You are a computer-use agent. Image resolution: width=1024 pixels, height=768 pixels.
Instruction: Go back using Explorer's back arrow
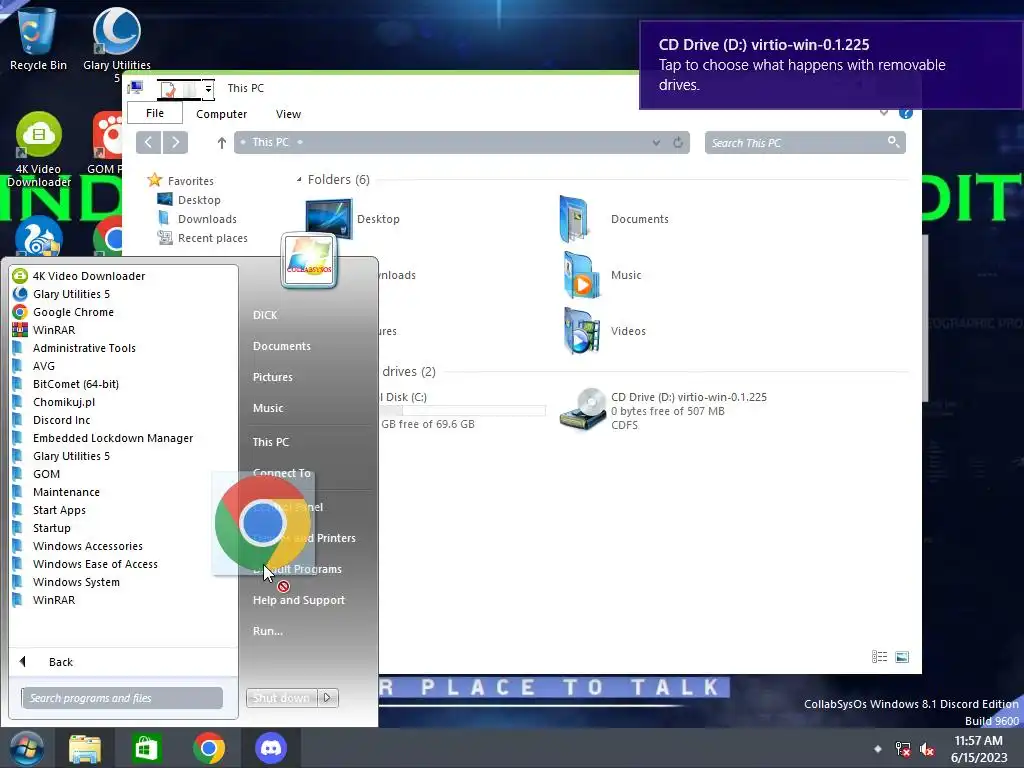tap(149, 142)
